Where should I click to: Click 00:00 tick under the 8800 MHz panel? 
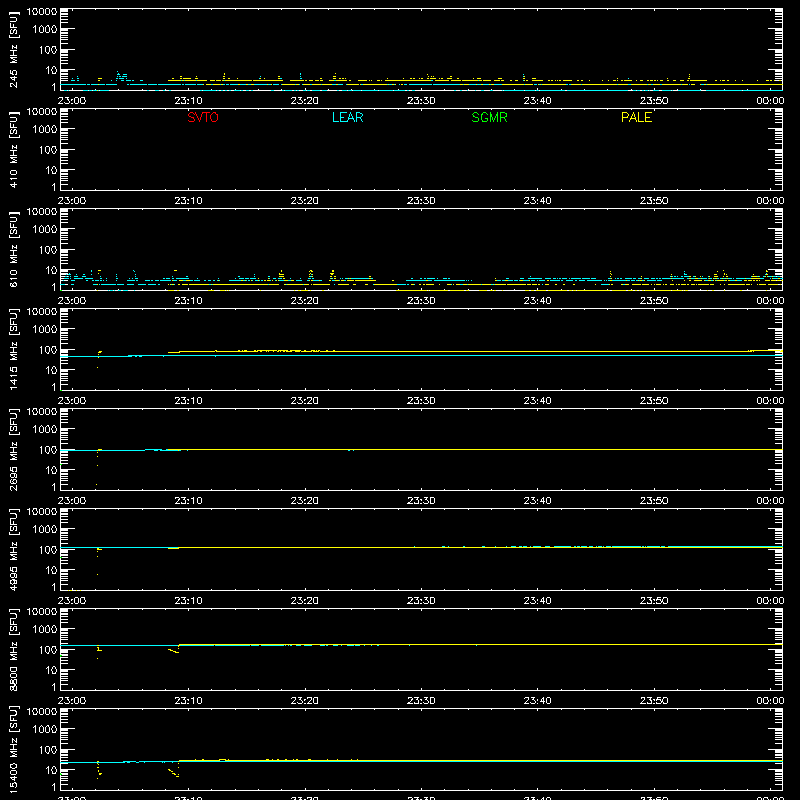click(x=770, y=701)
